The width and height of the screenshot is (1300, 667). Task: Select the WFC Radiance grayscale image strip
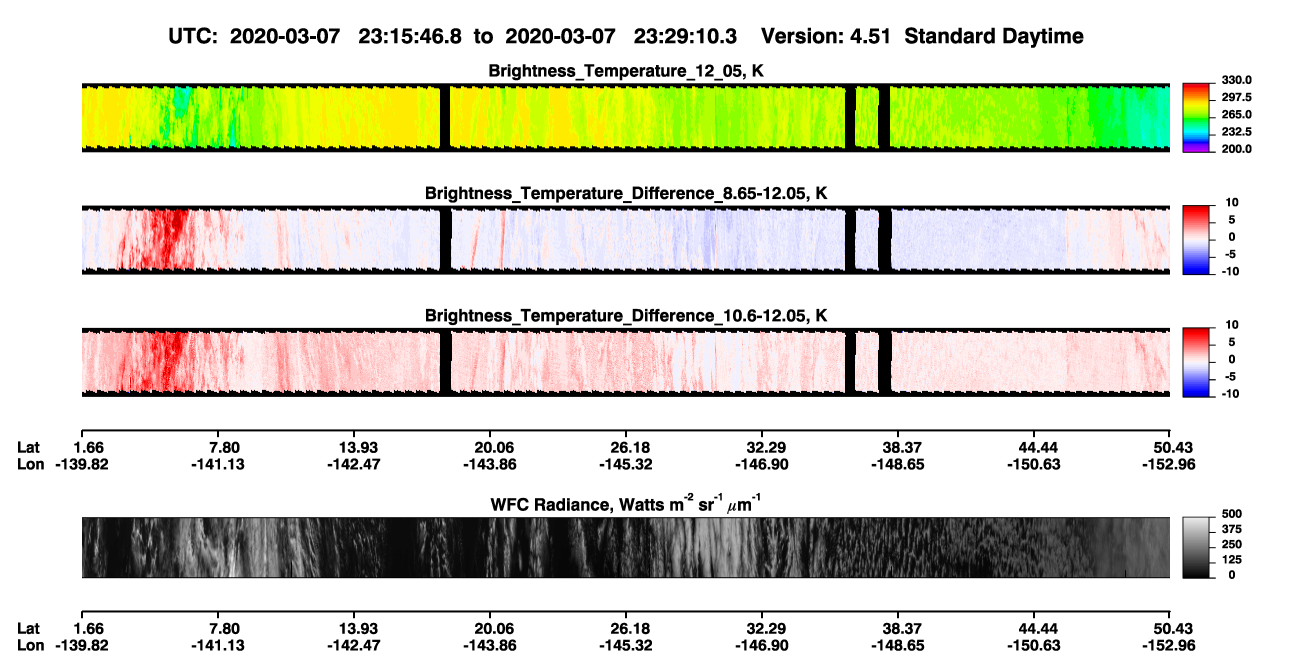coord(625,547)
